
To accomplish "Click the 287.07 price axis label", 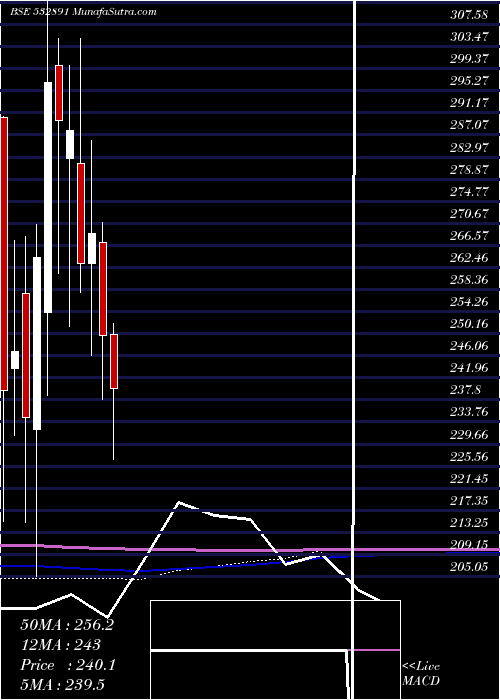I will point(468,125).
